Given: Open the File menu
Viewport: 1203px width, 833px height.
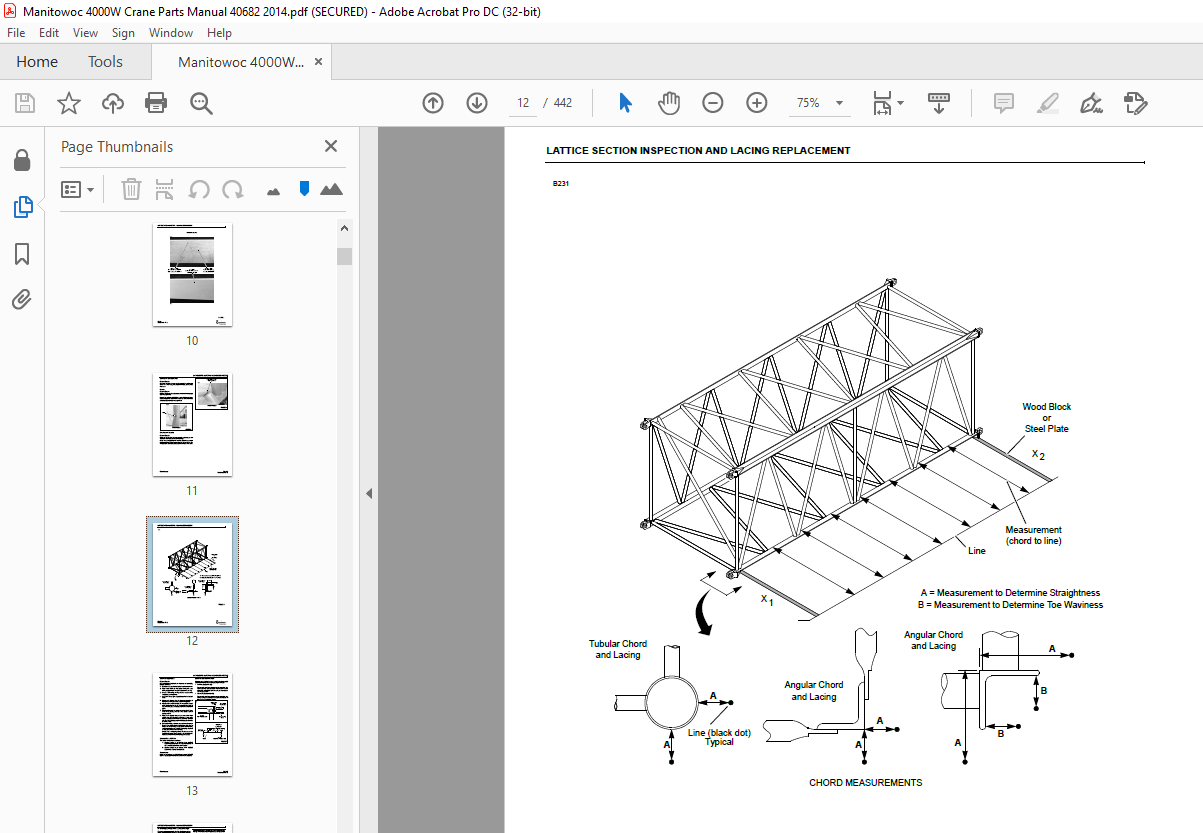Looking at the screenshot, I should 16,33.
